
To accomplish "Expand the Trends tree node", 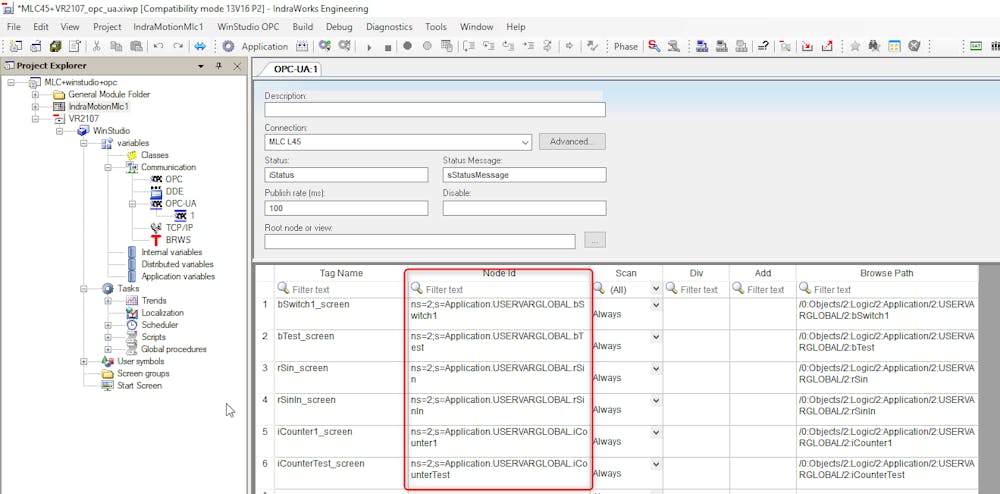I will (x=109, y=301).
